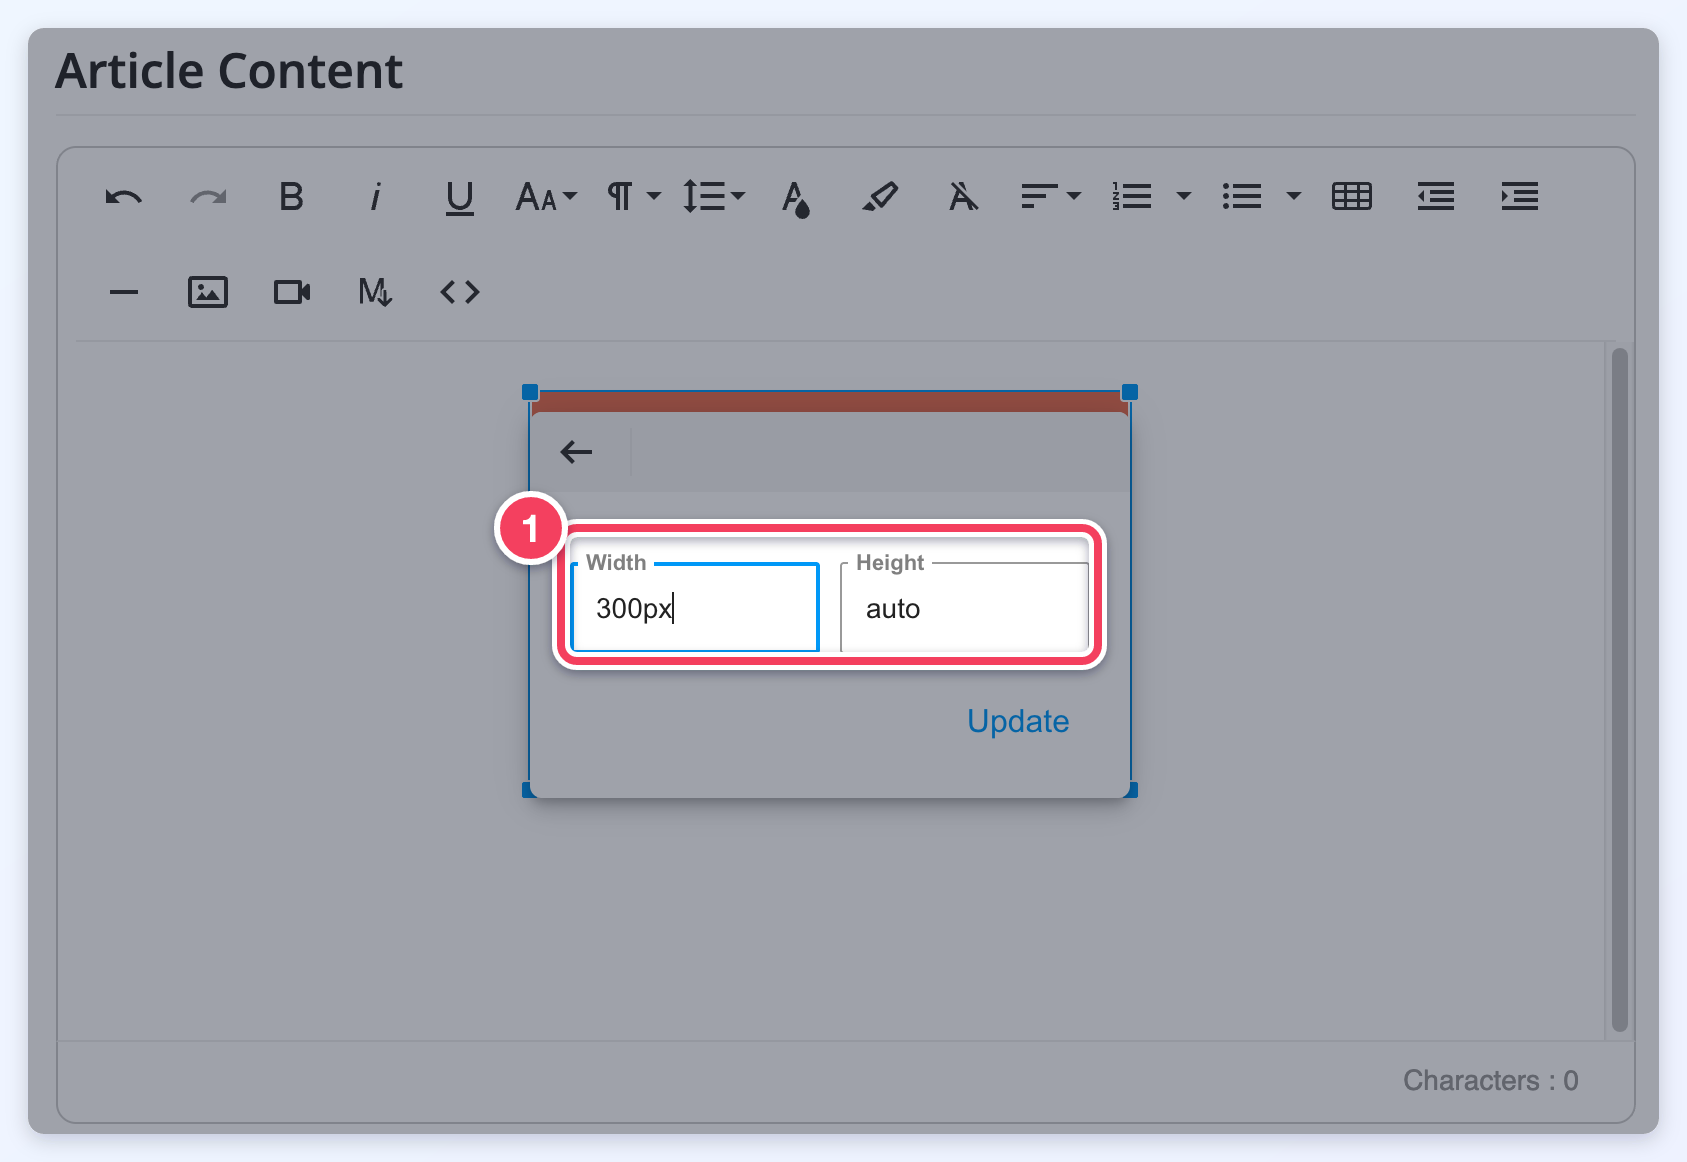
Task: Toggle bold formatting
Action: pos(291,197)
